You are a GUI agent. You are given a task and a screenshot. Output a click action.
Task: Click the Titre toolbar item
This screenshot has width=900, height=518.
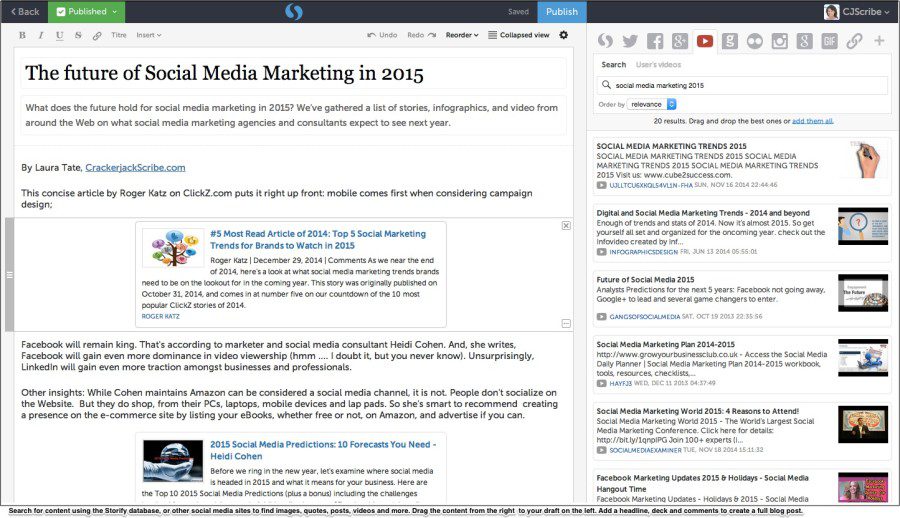(119, 35)
